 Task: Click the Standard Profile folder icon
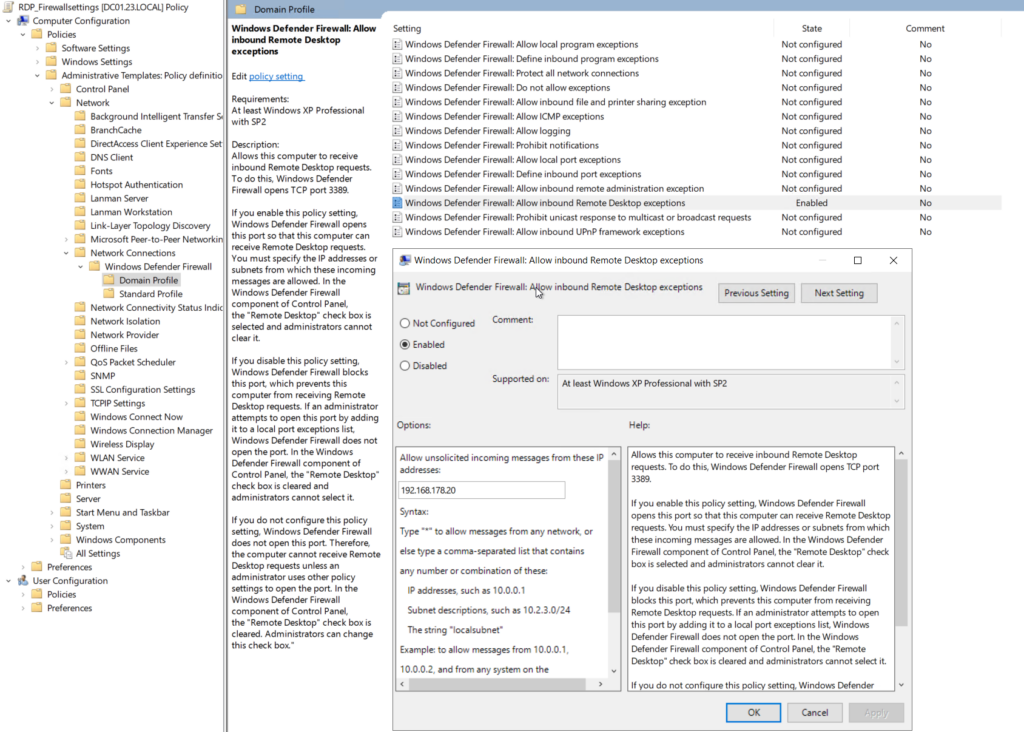tap(109, 294)
